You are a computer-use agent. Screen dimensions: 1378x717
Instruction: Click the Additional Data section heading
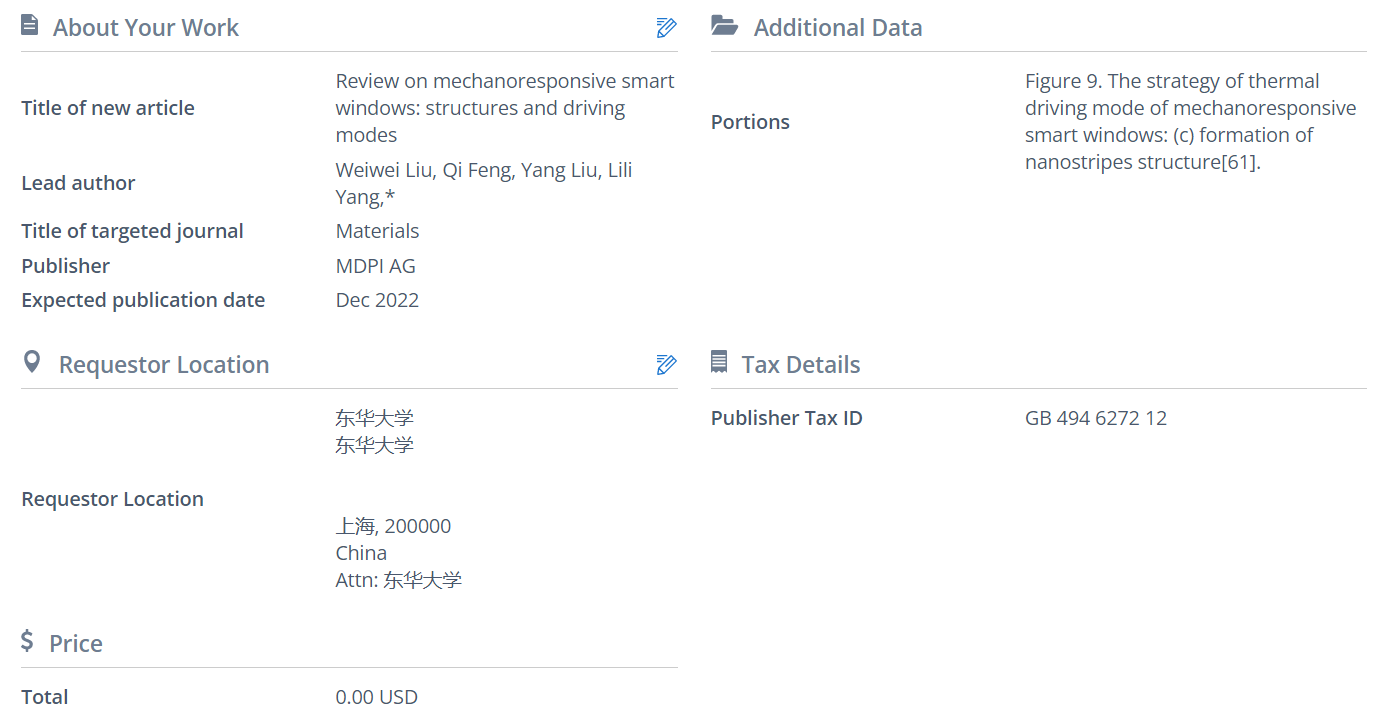click(x=837, y=28)
